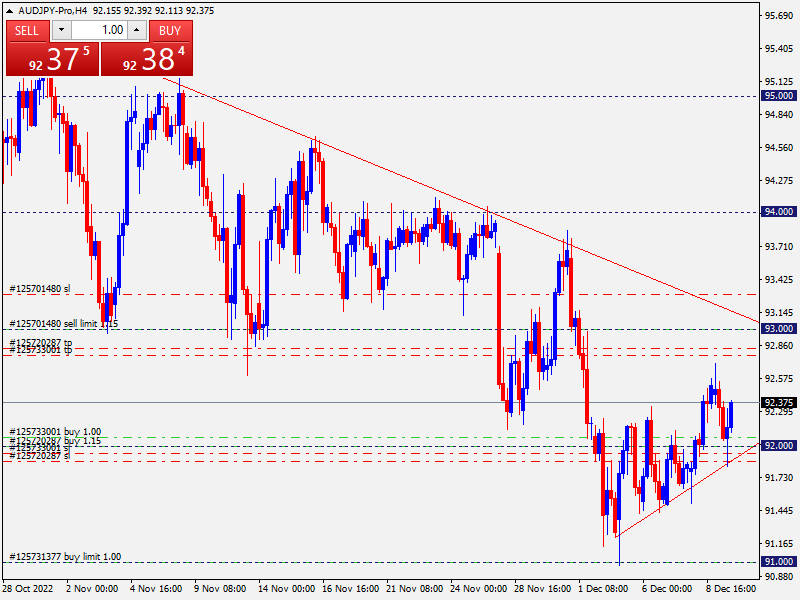Select the #125701480 sell limit 1.15 label

[x=64, y=323]
